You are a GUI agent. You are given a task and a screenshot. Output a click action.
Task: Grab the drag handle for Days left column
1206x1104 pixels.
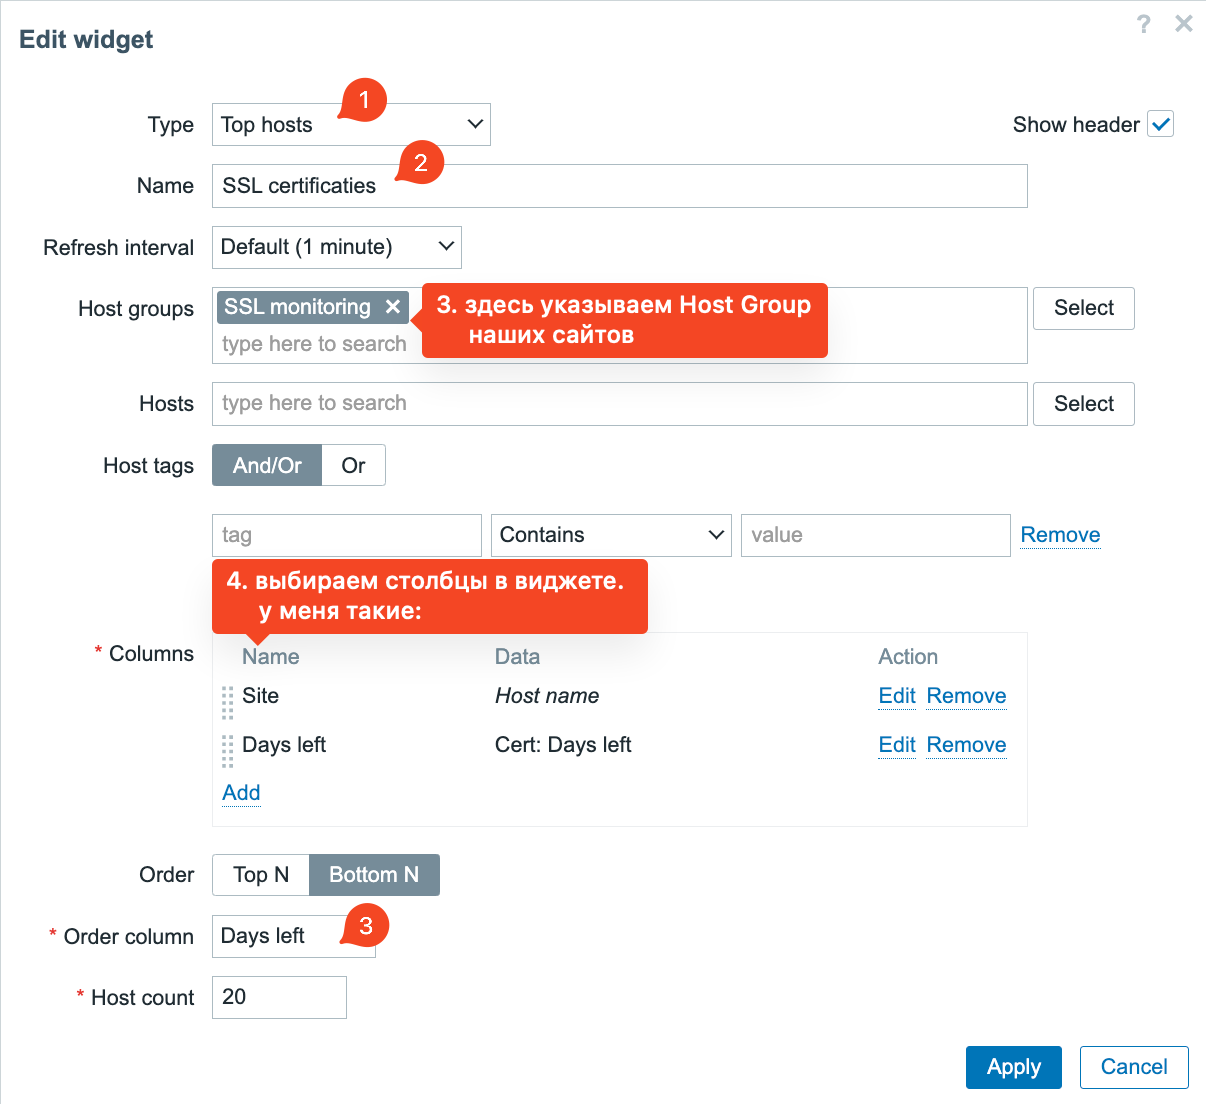(227, 750)
